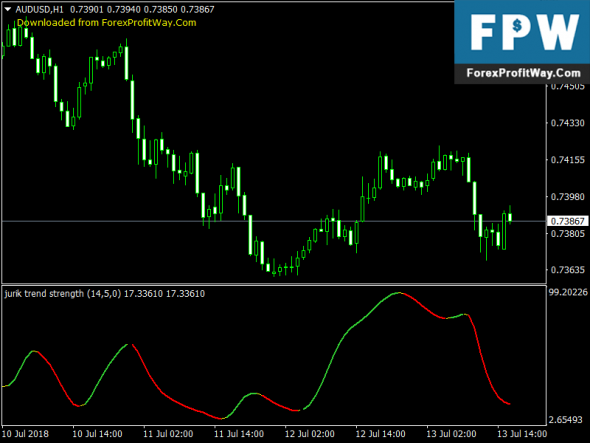590x443 pixels.
Task: Click the 13 Jul 02:00 time label
Action: 451,434
